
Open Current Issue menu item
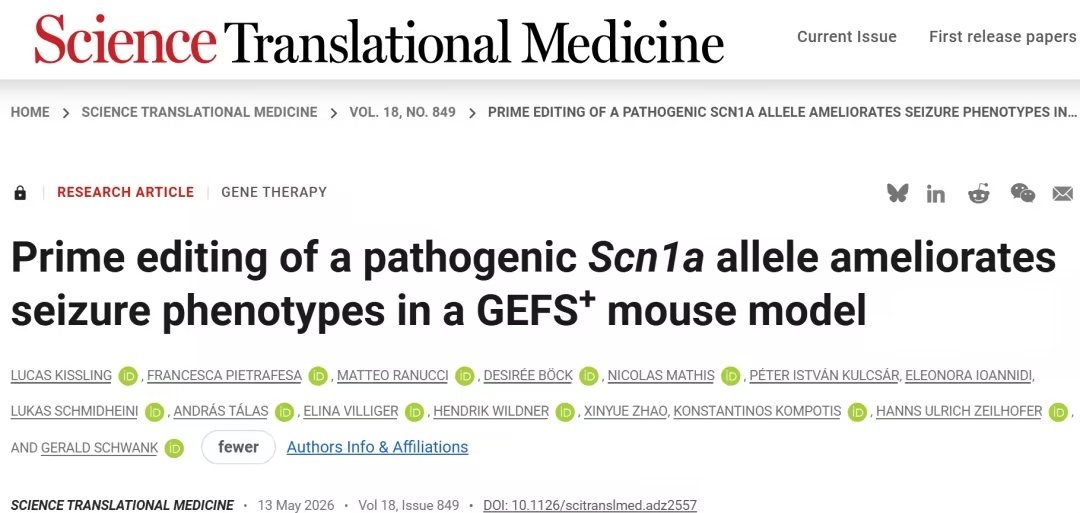click(847, 36)
